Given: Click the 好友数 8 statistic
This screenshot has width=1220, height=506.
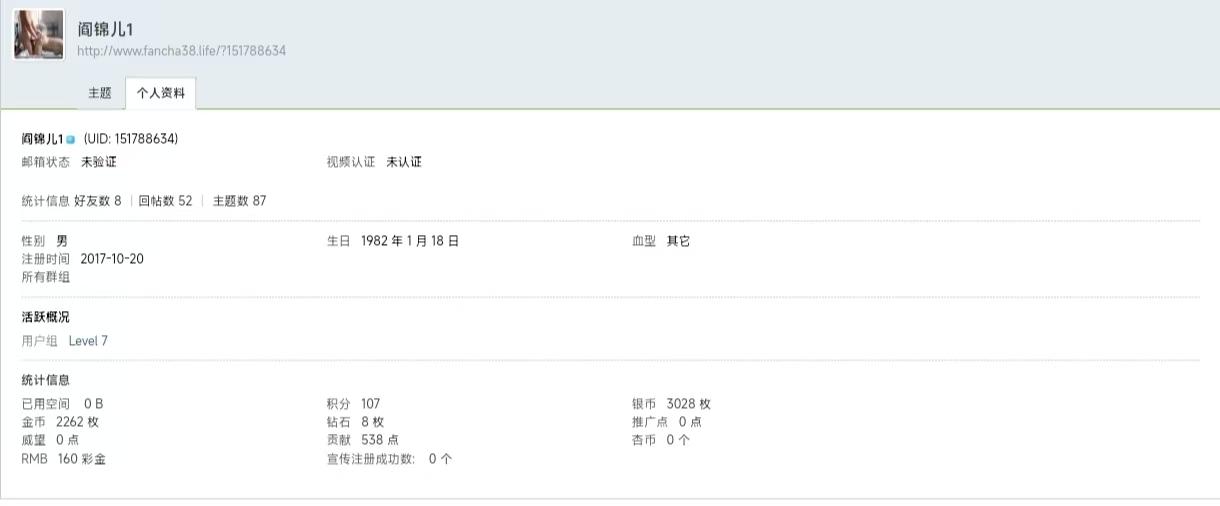Looking at the screenshot, I should 97,201.
